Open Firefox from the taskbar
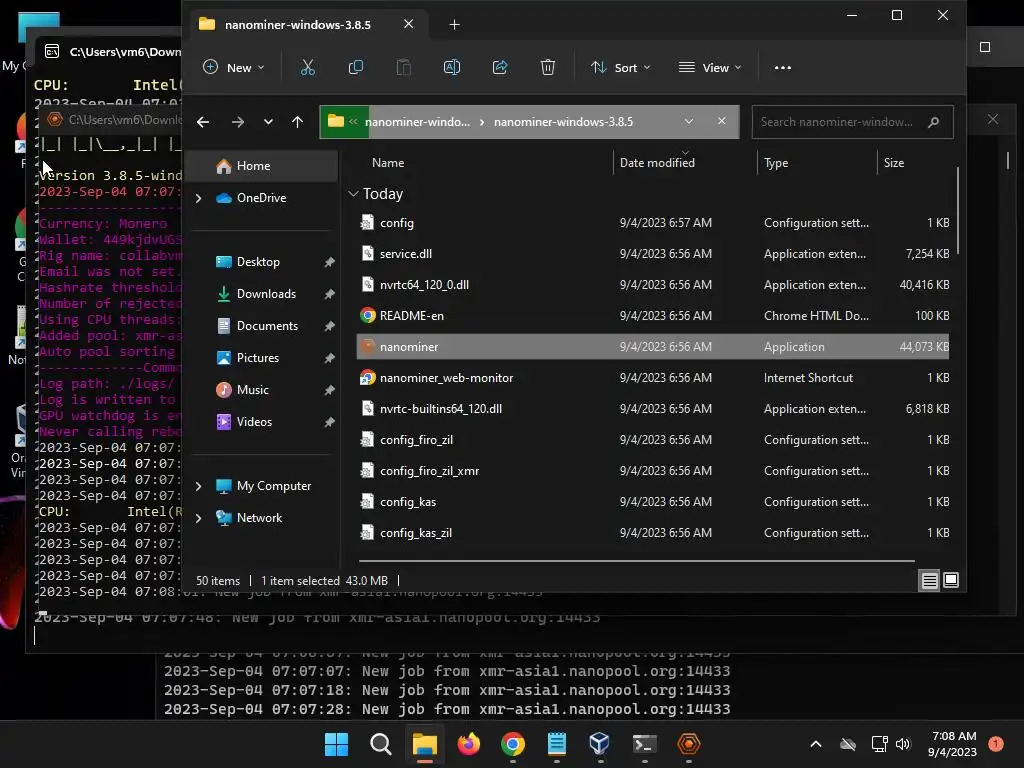Image resolution: width=1024 pixels, height=768 pixels. point(468,744)
